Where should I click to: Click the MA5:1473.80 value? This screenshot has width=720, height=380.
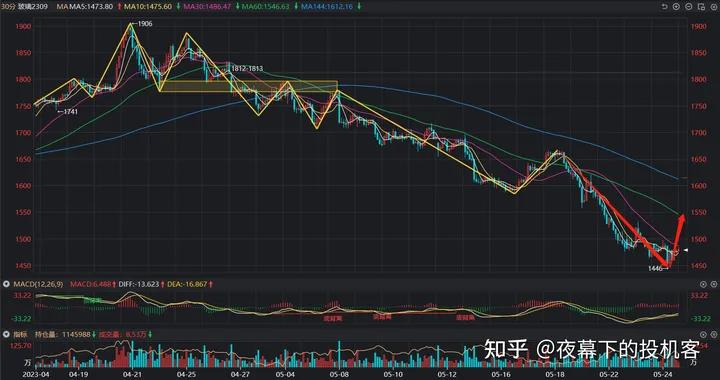point(90,6)
